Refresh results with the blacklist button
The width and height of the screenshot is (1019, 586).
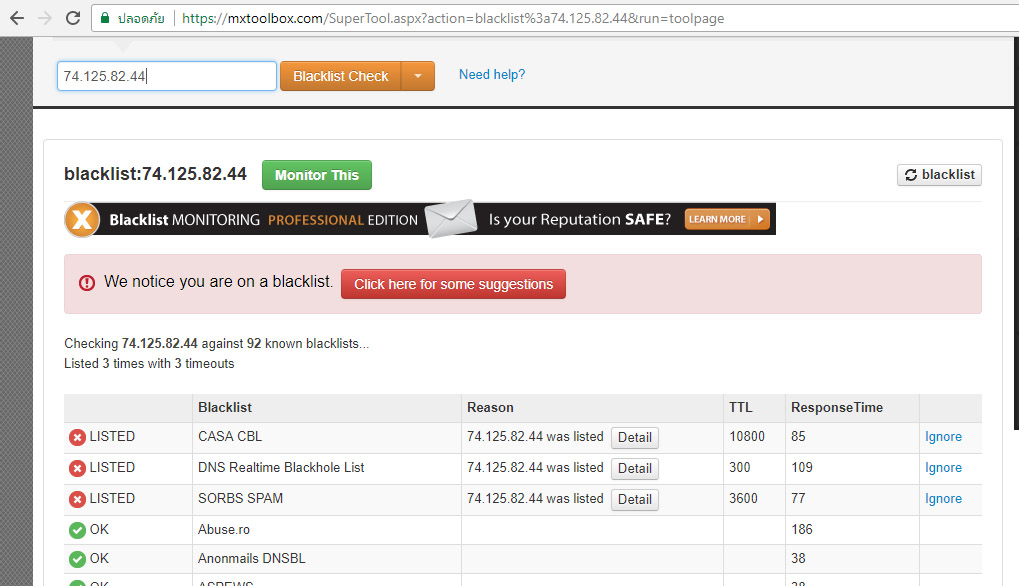click(x=939, y=175)
